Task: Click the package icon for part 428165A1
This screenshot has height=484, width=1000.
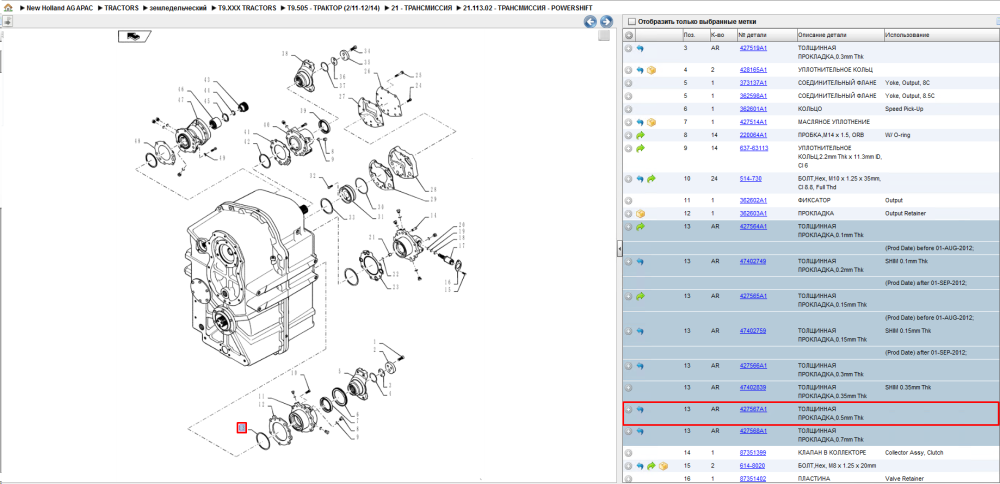Action: point(652,70)
